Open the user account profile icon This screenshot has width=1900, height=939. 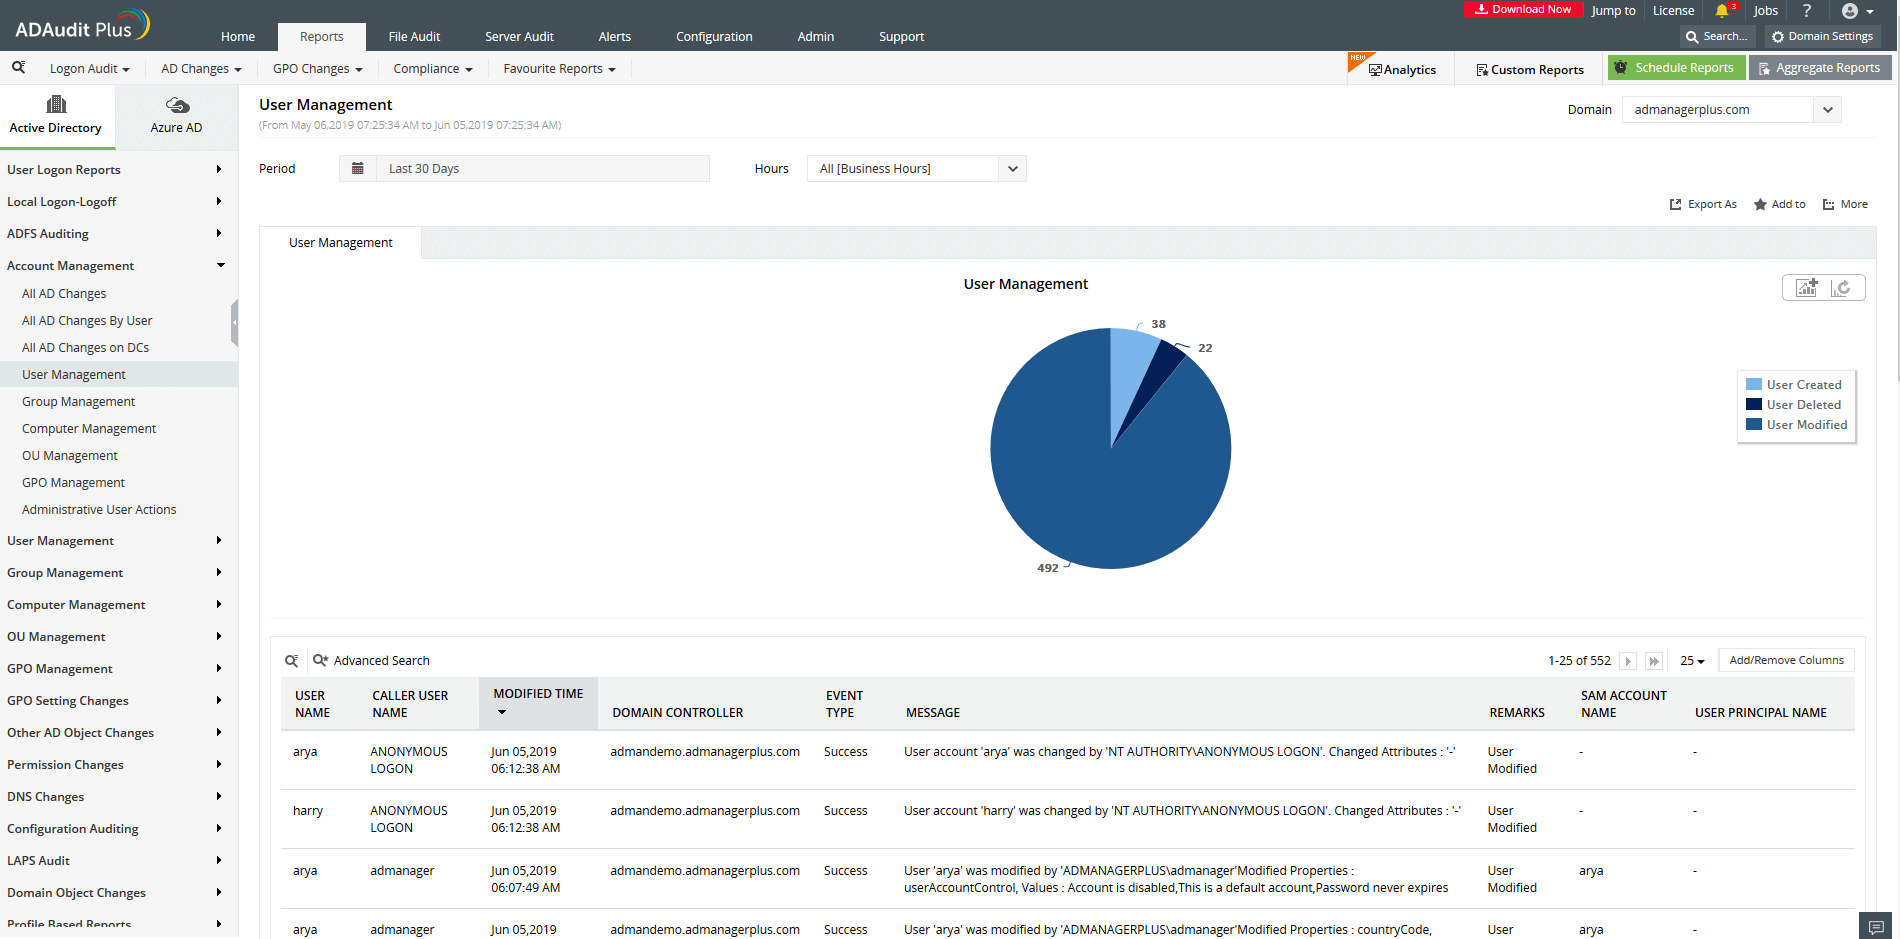[x=1849, y=11]
